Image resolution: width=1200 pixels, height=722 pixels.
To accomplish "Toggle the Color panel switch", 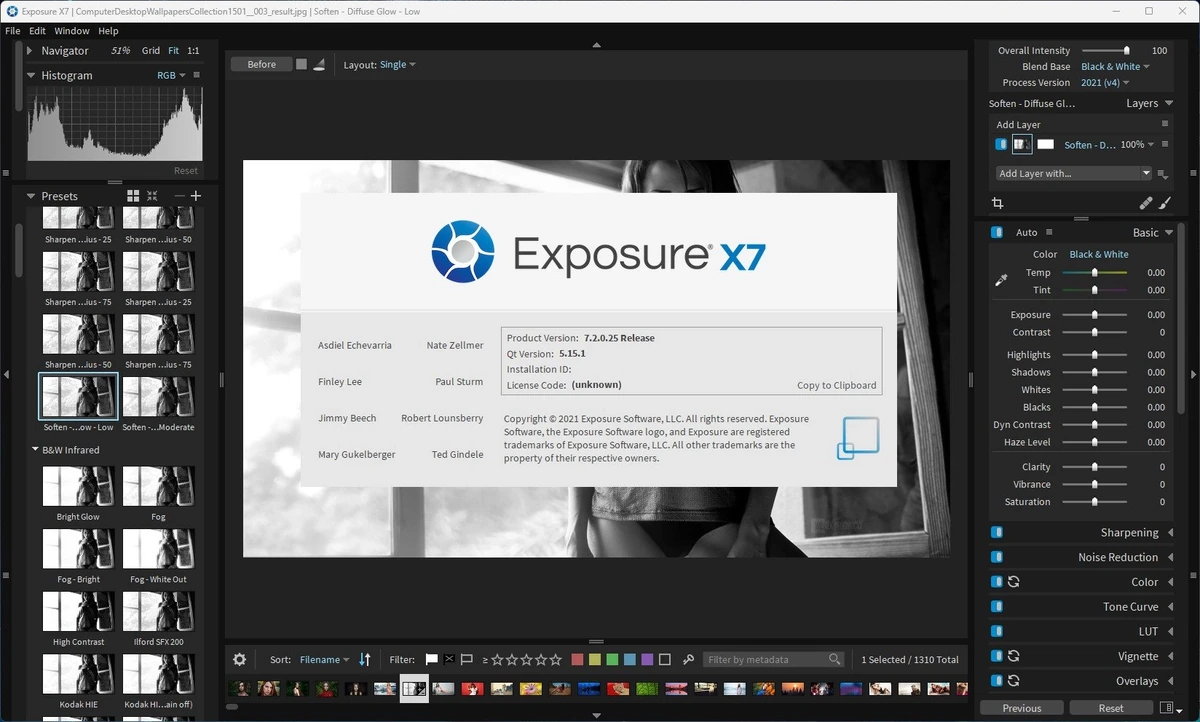I will click(997, 582).
